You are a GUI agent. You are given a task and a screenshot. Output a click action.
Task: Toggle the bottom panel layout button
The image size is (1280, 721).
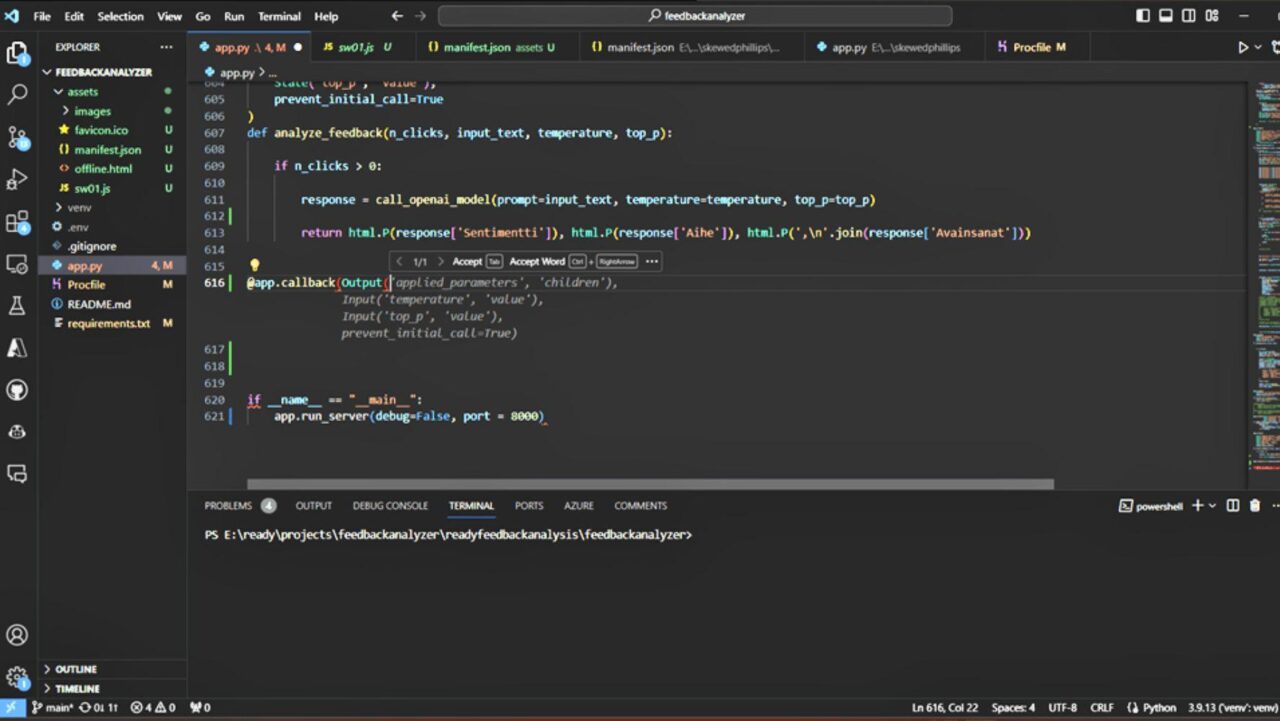click(1165, 16)
